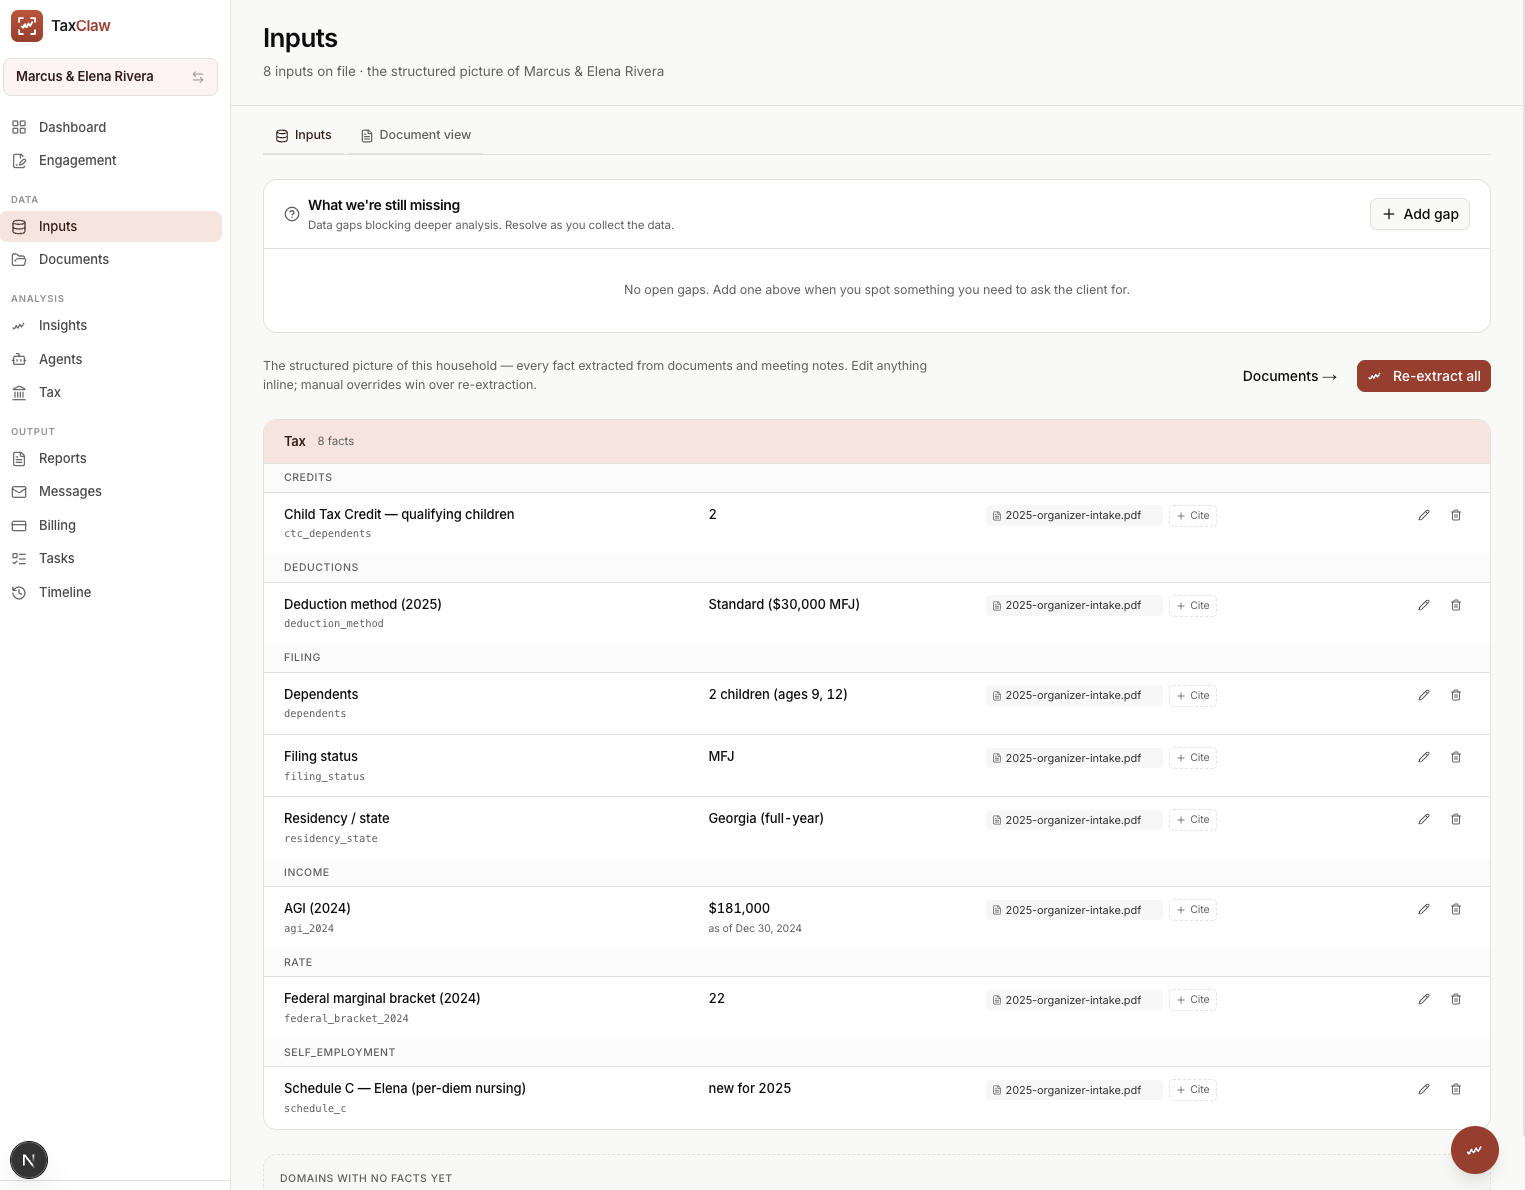Add citation to Residency / state row
Viewport: 1525px width, 1190px height.
[x=1193, y=820]
